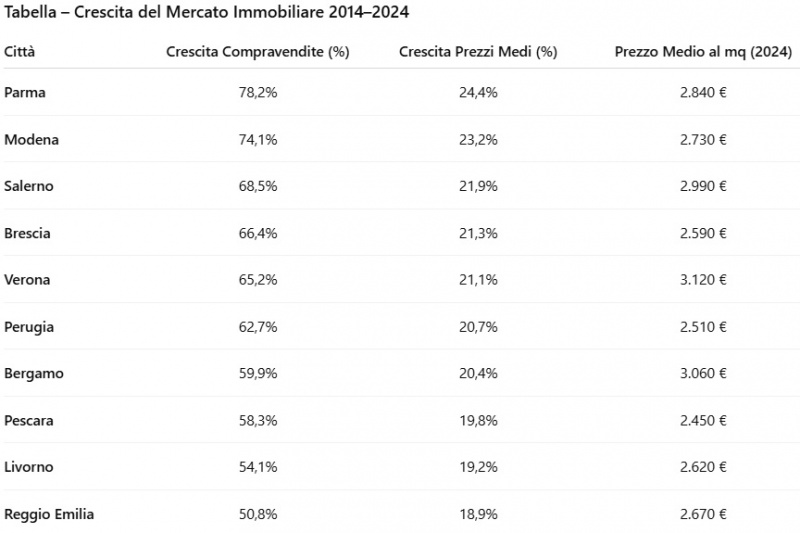
Task: Select the Perugia row label
Action: (x=29, y=326)
